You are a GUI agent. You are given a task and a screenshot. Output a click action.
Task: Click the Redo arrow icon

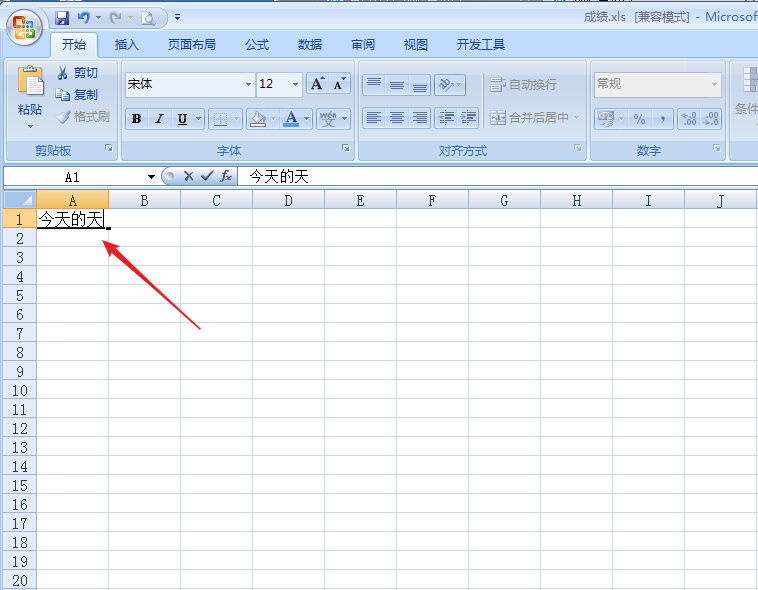tap(116, 18)
